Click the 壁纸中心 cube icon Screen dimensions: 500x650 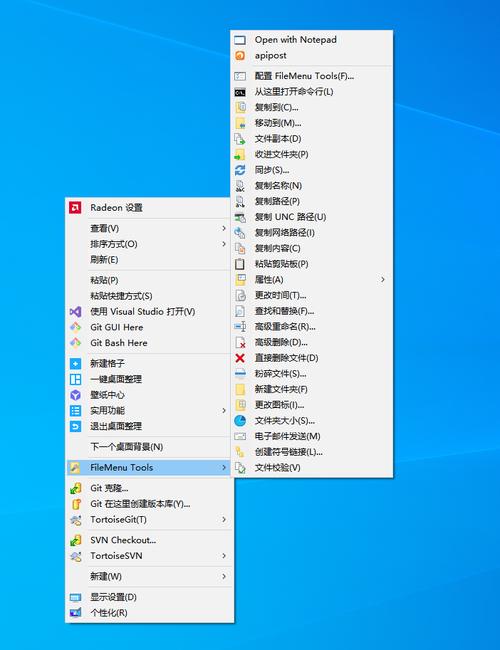click(75, 395)
